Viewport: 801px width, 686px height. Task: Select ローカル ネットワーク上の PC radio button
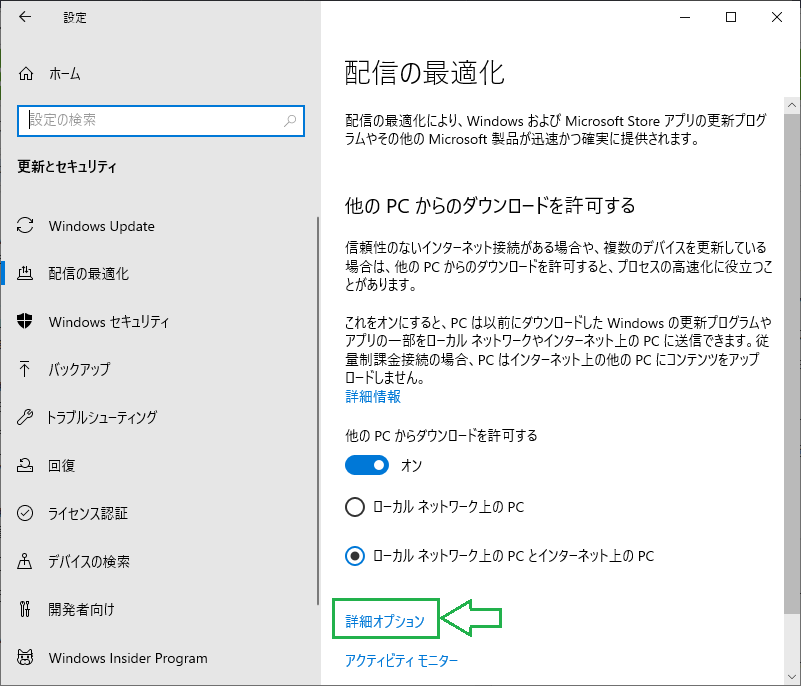pos(355,507)
